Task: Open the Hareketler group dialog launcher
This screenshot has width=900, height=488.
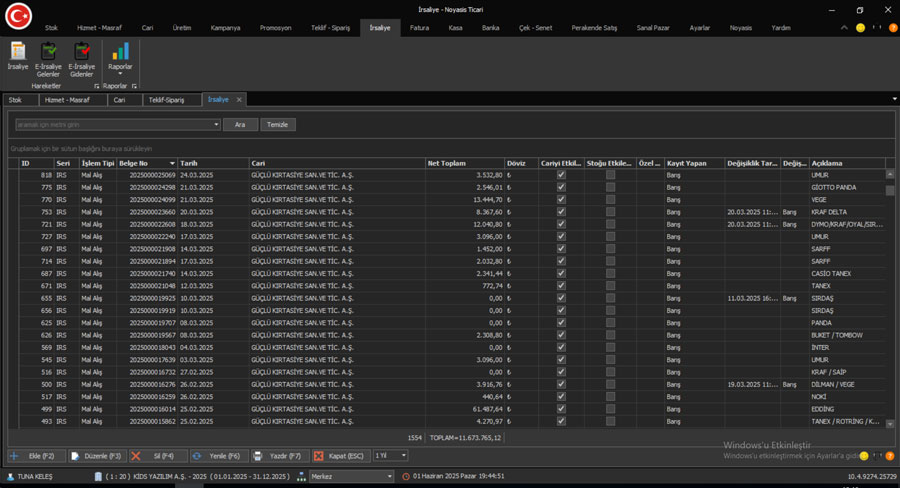Action: pyautogui.click(x=96, y=86)
